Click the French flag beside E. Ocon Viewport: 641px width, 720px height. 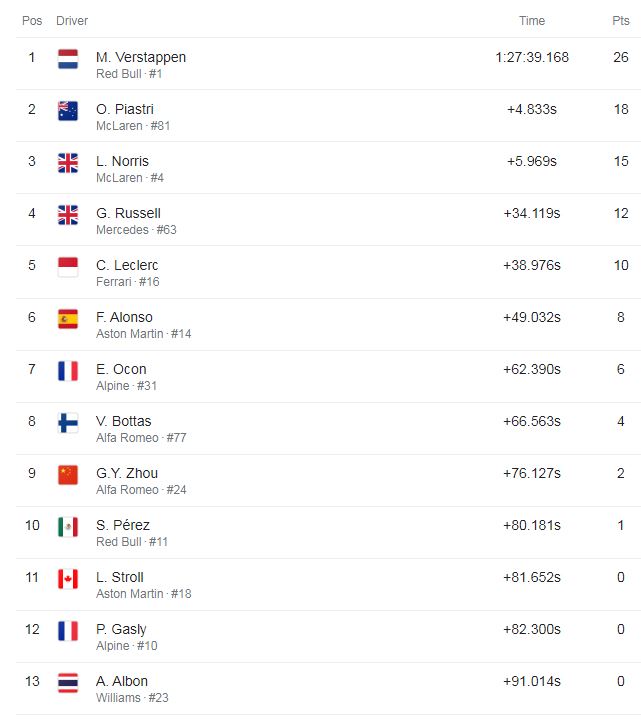click(68, 371)
